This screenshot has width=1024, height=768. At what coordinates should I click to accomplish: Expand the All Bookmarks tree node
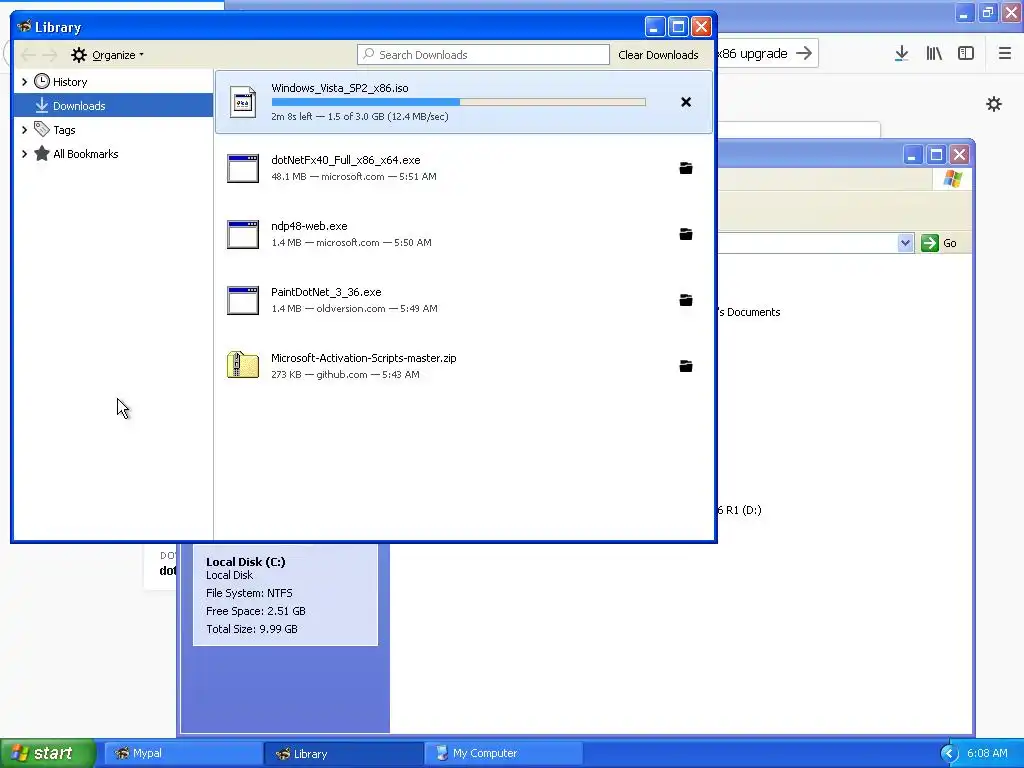pos(25,154)
